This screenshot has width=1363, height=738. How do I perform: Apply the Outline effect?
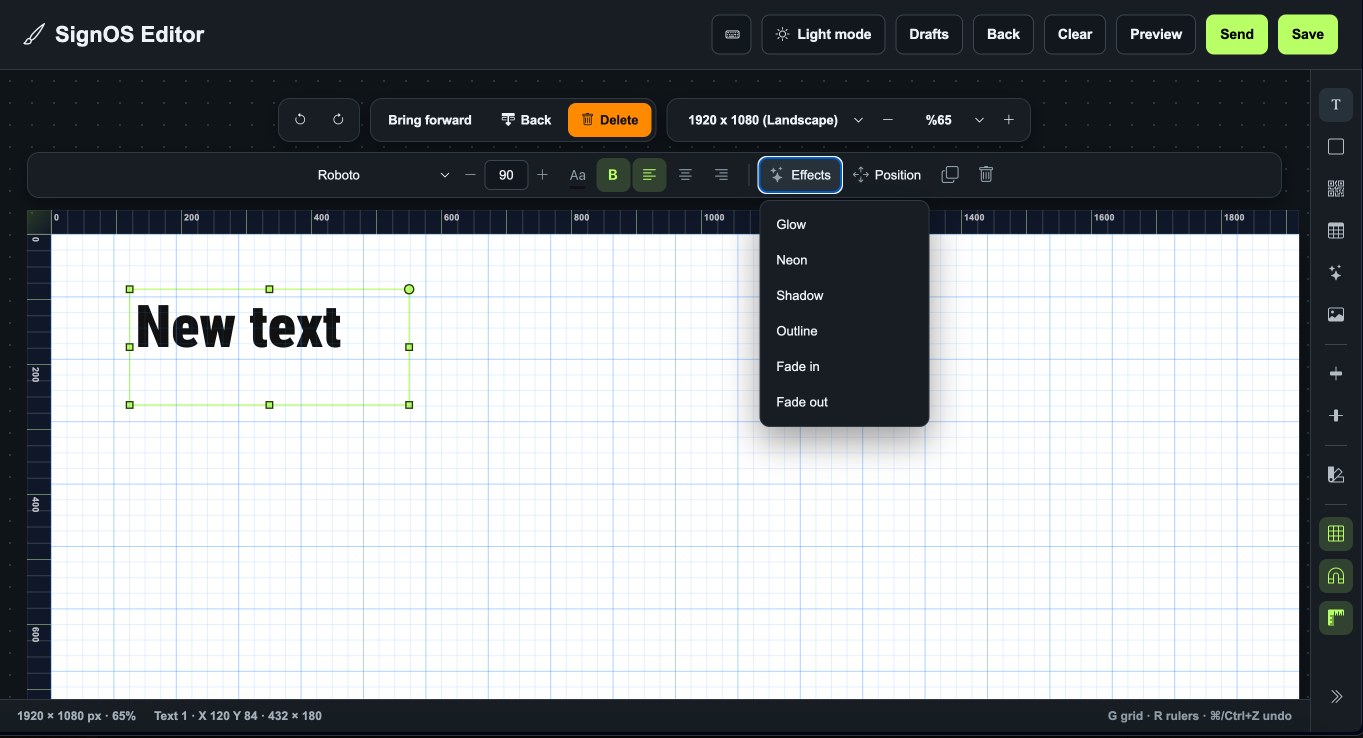coord(844,331)
